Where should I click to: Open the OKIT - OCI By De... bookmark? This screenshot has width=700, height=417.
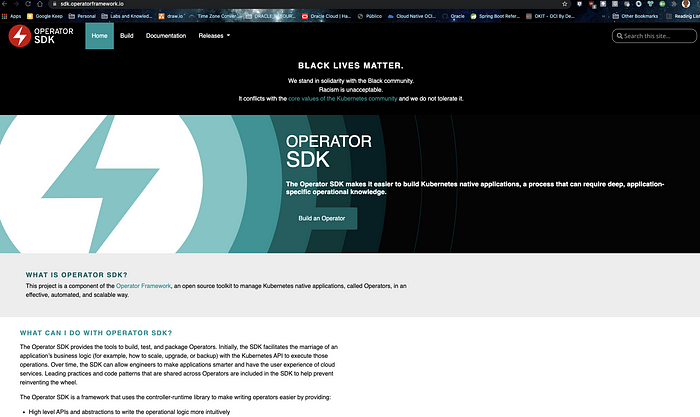pyautogui.click(x=550, y=16)
